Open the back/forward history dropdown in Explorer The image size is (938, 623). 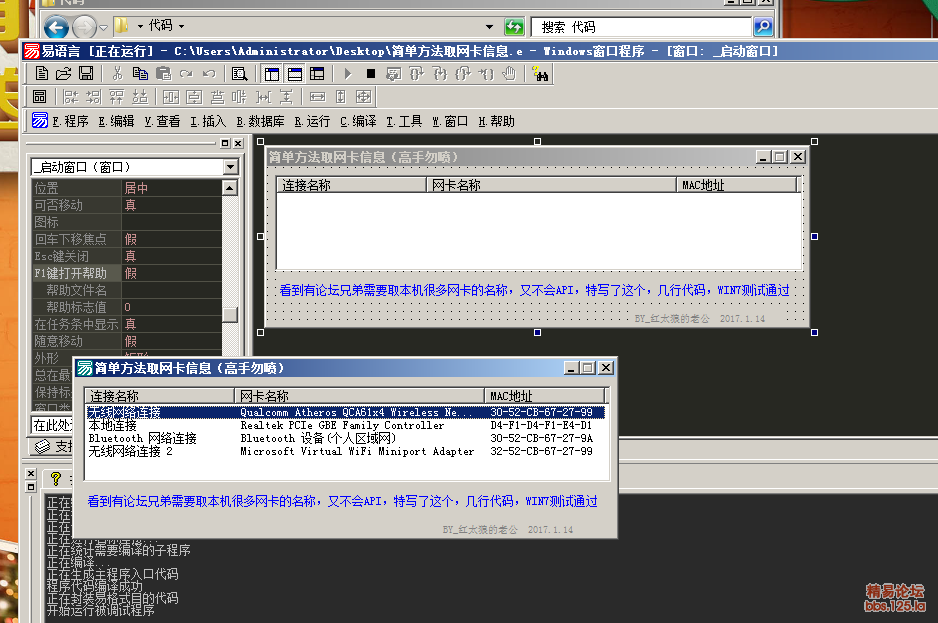pyautogui.click(x=103, y=27)
